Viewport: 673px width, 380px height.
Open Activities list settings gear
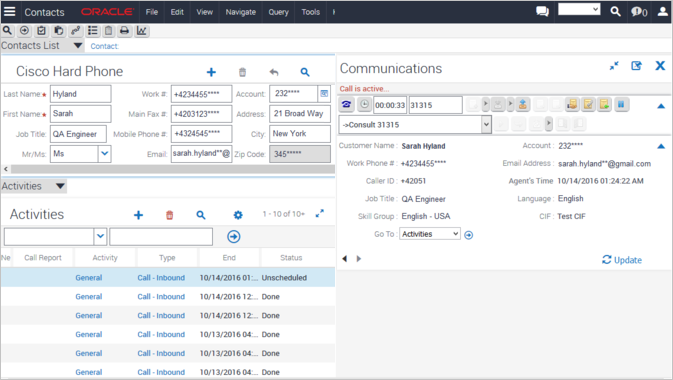point(238,215)
